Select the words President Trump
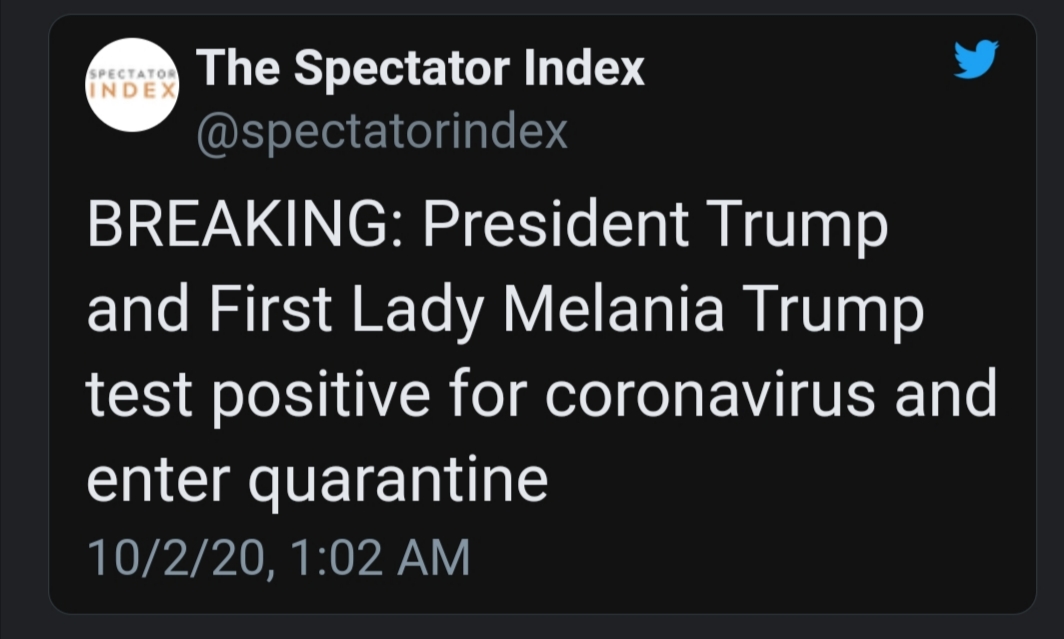 [654, 226]
